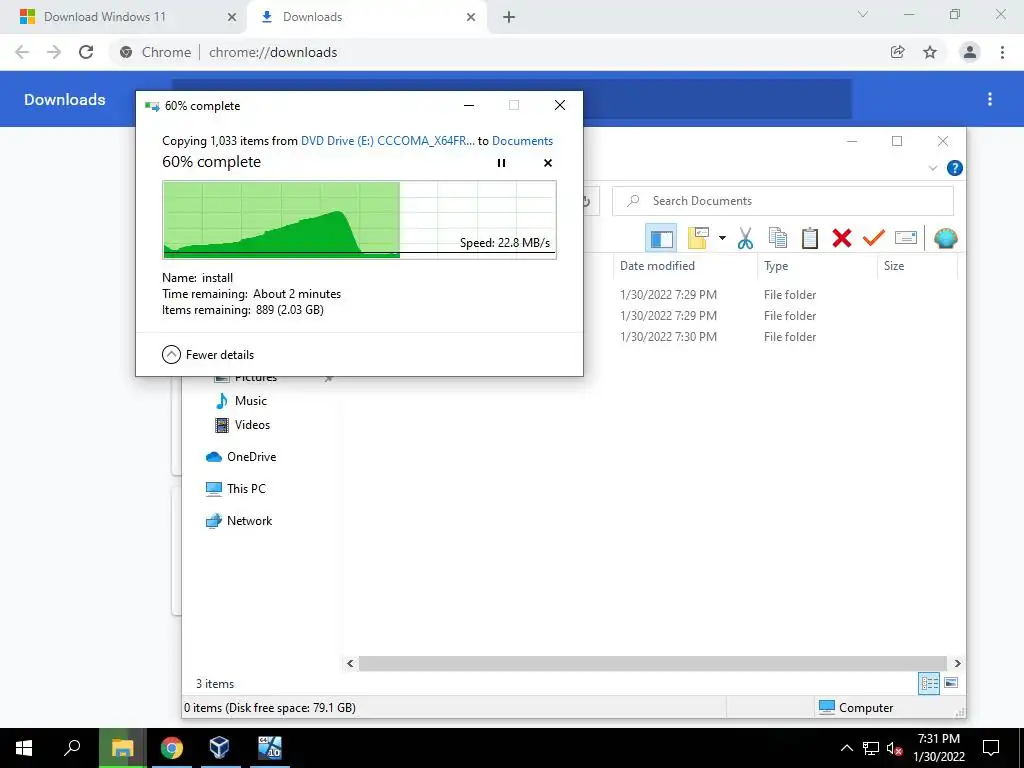Open the VirtualBox cube taskbar icon
Screen dimensions: 1024x768
[x=219, y=748]
